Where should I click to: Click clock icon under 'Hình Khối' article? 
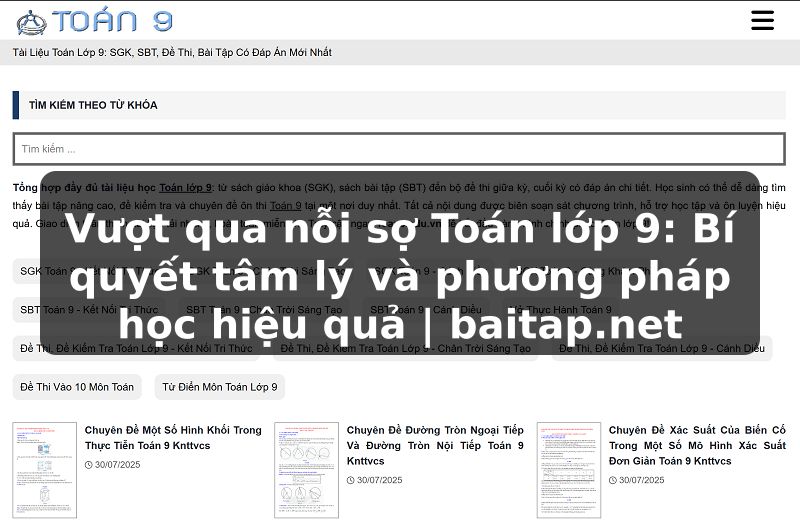click(89, 465)
